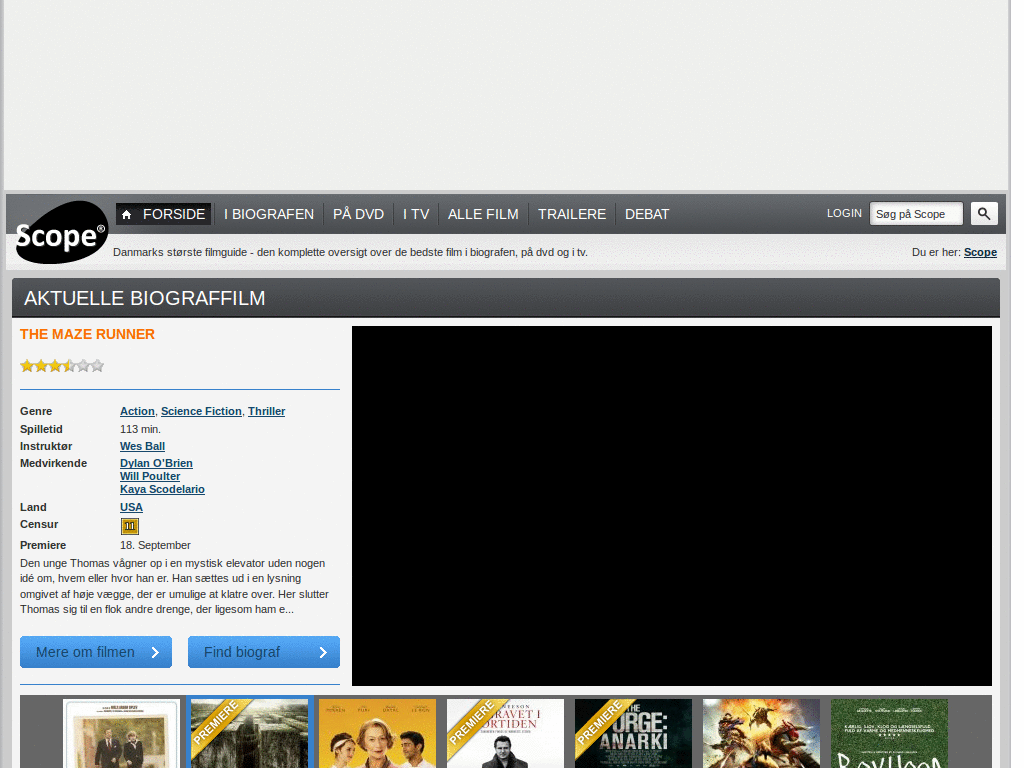This screenshot has width=1024, height=768.
Task: Focus the Søg på Scope search field
Action: click(916, 214)
